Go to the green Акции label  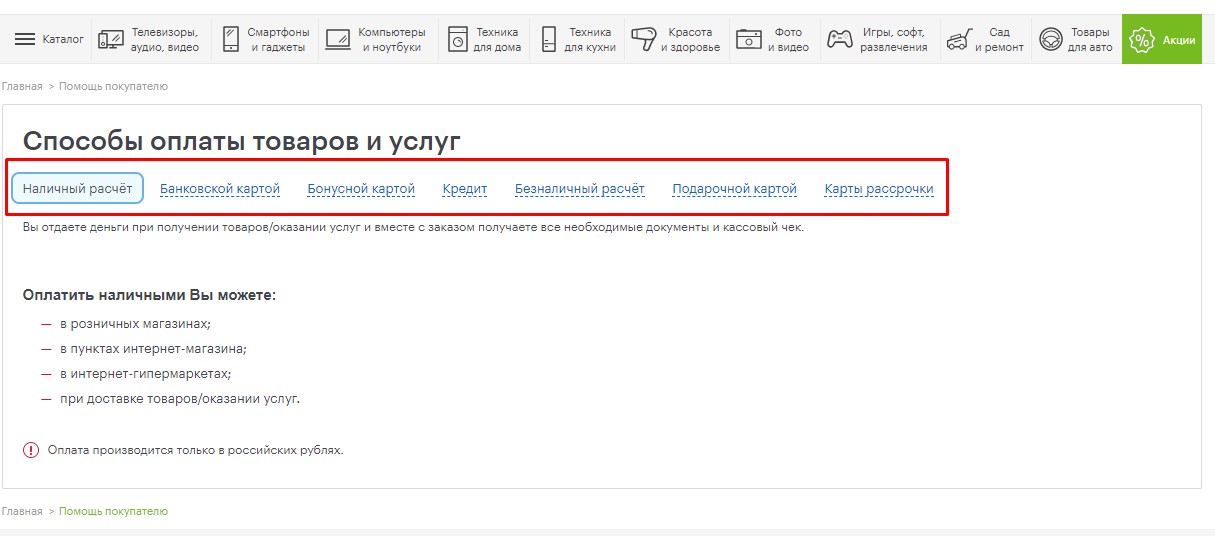(1179, 40)
